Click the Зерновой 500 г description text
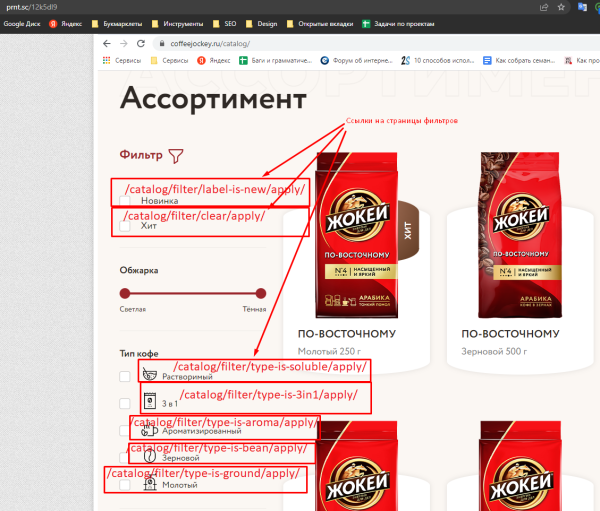Screen dimensions: 600x511 [x=494, y=351]
